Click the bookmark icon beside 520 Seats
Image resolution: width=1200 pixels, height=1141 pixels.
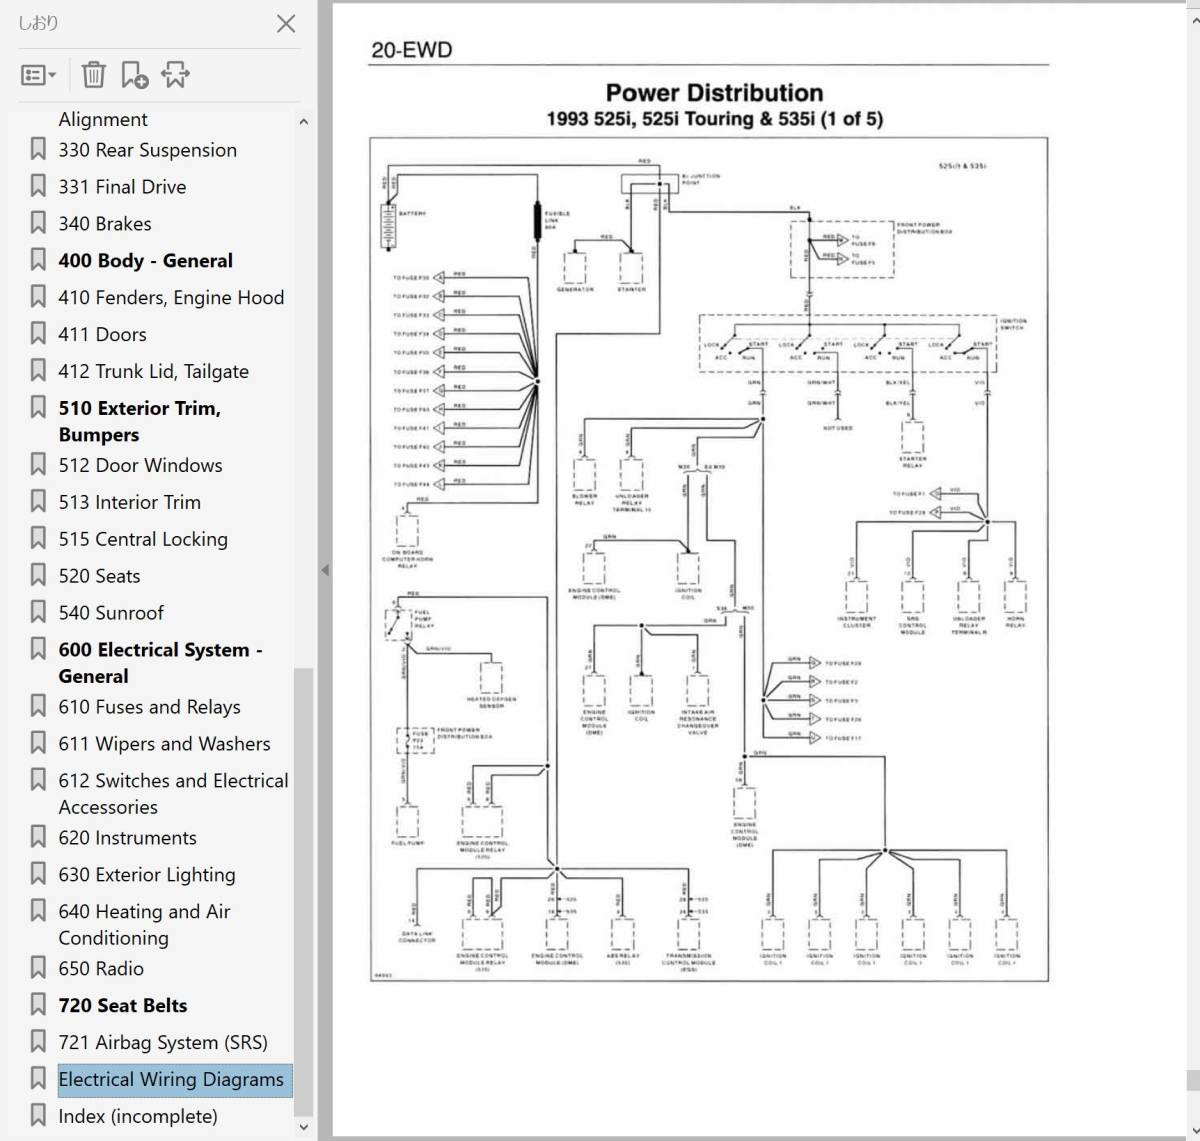click(38, 576)
